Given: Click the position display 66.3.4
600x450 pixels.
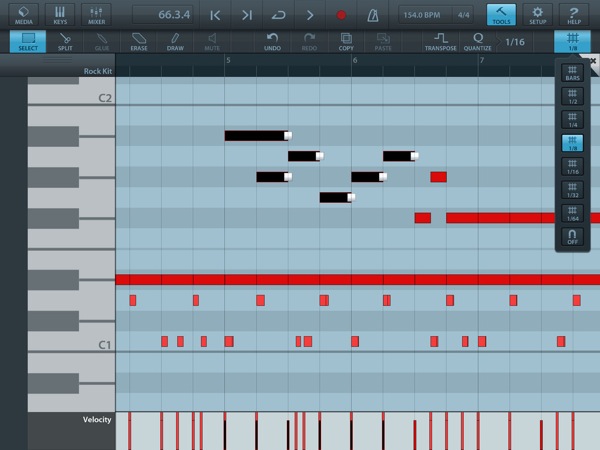Looking at the screenshot, I should (163, 15).
